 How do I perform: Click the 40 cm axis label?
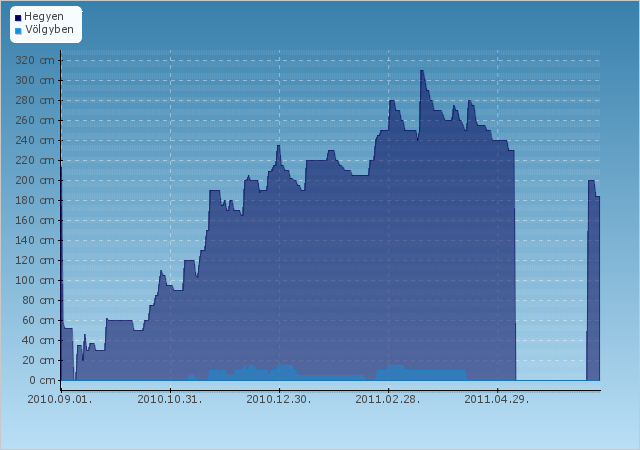coord(38,341)
